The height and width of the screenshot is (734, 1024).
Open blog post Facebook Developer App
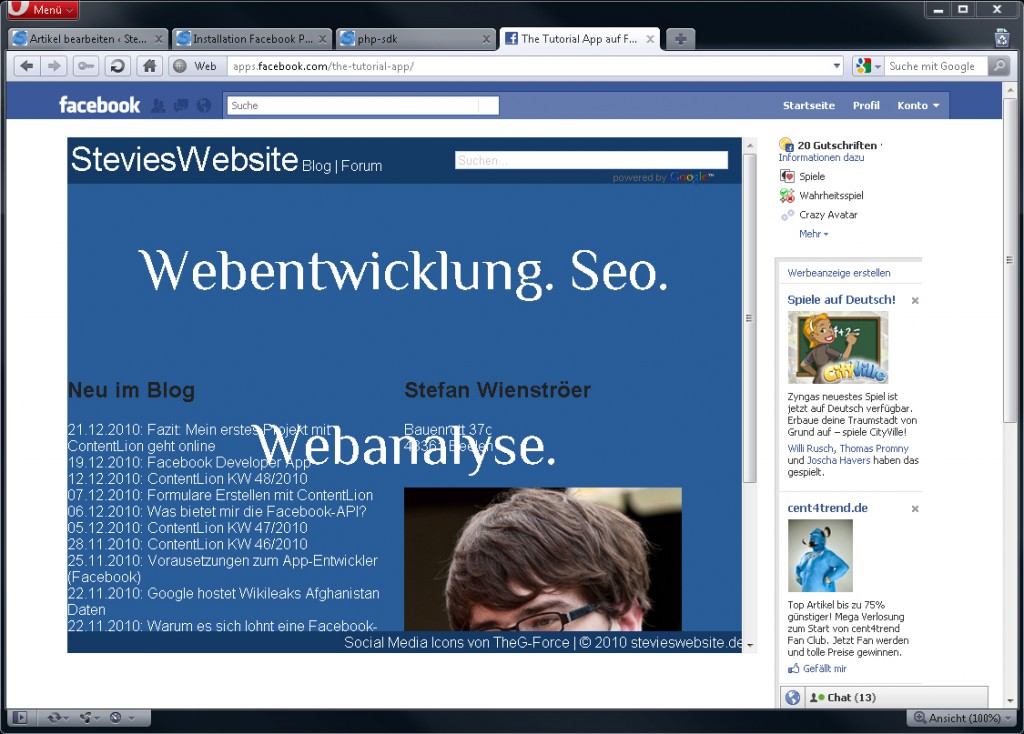pos(230,462)
